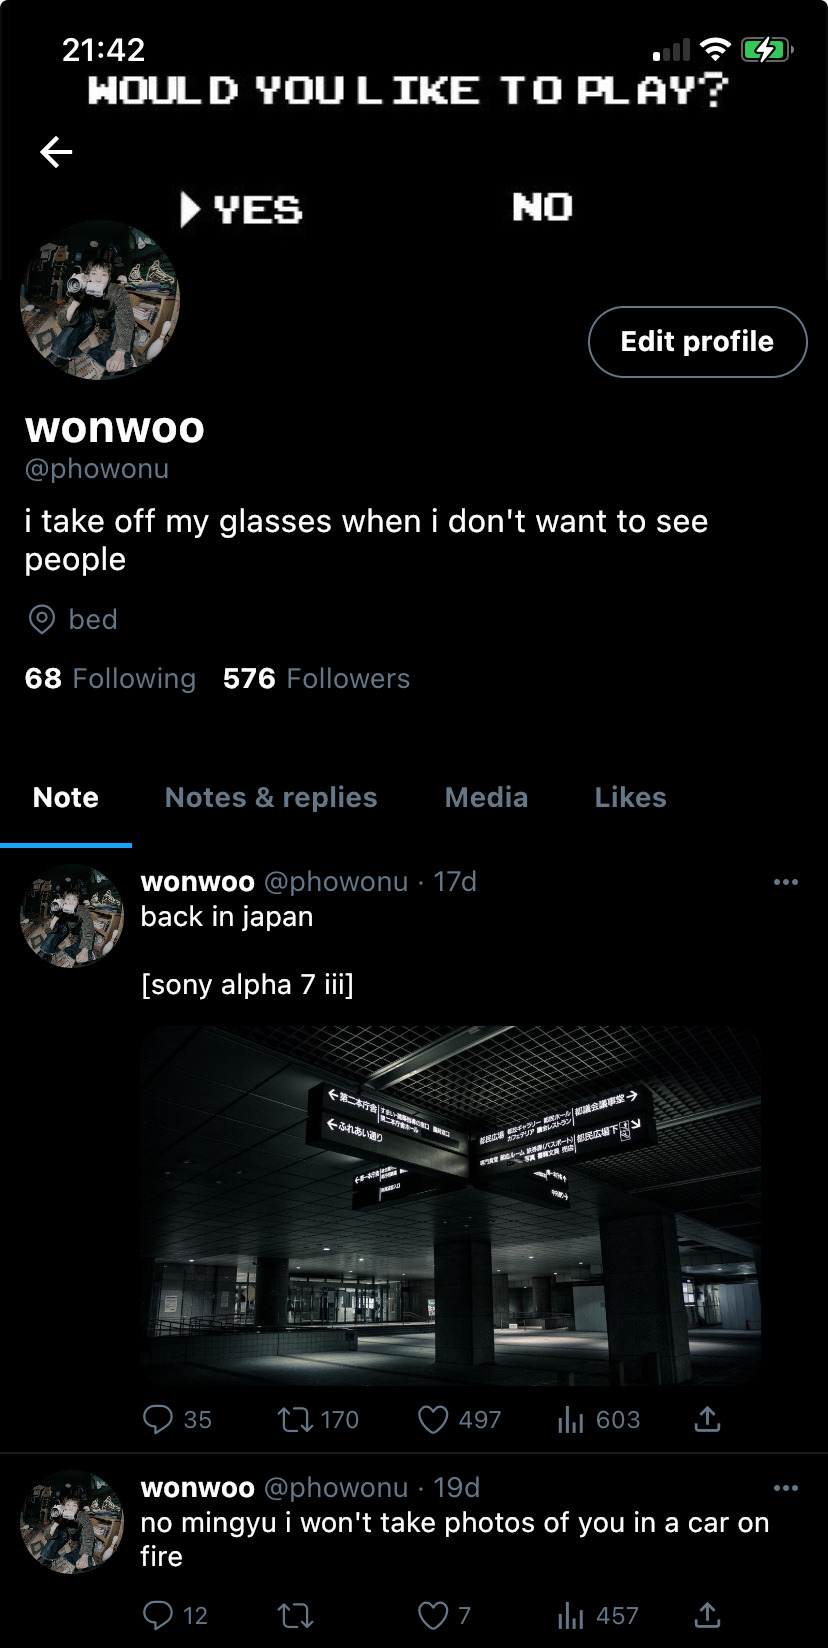Like the mingyu car on fire post
Viewport: 828px width, 1648px height.
click(x=432, y=1615)
